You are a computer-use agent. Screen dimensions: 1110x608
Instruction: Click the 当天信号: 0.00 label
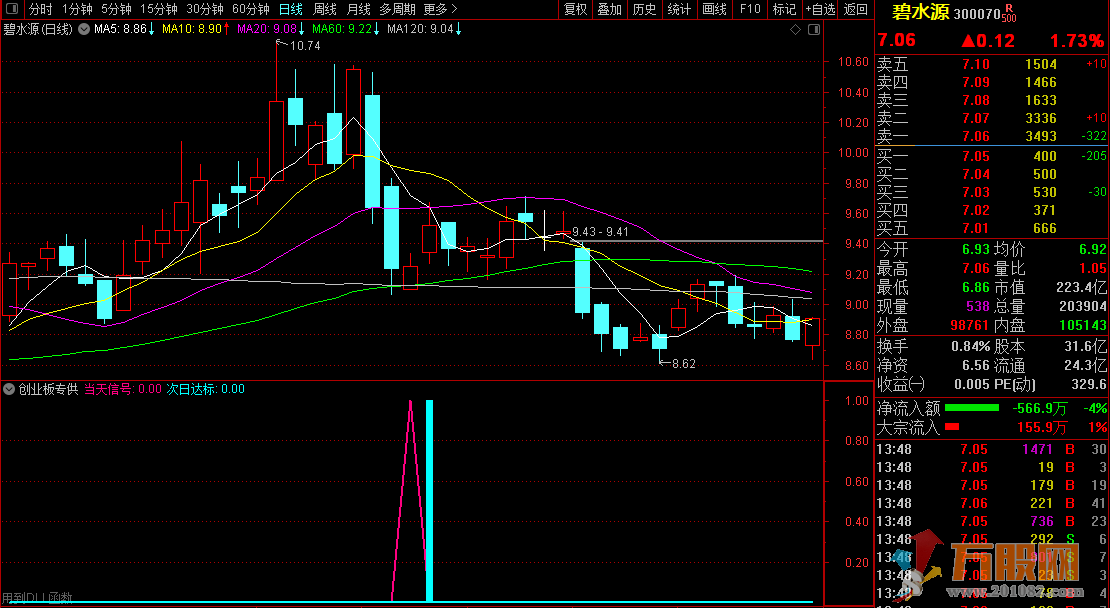pos(123,389)
